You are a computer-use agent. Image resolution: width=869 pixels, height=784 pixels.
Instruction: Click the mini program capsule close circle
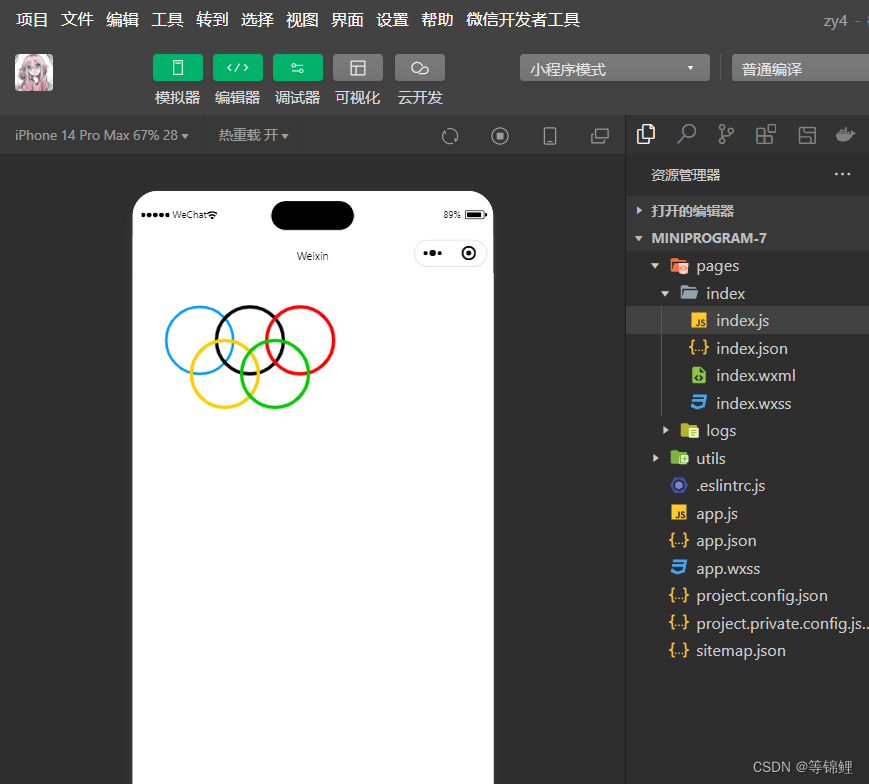[469, 253]
